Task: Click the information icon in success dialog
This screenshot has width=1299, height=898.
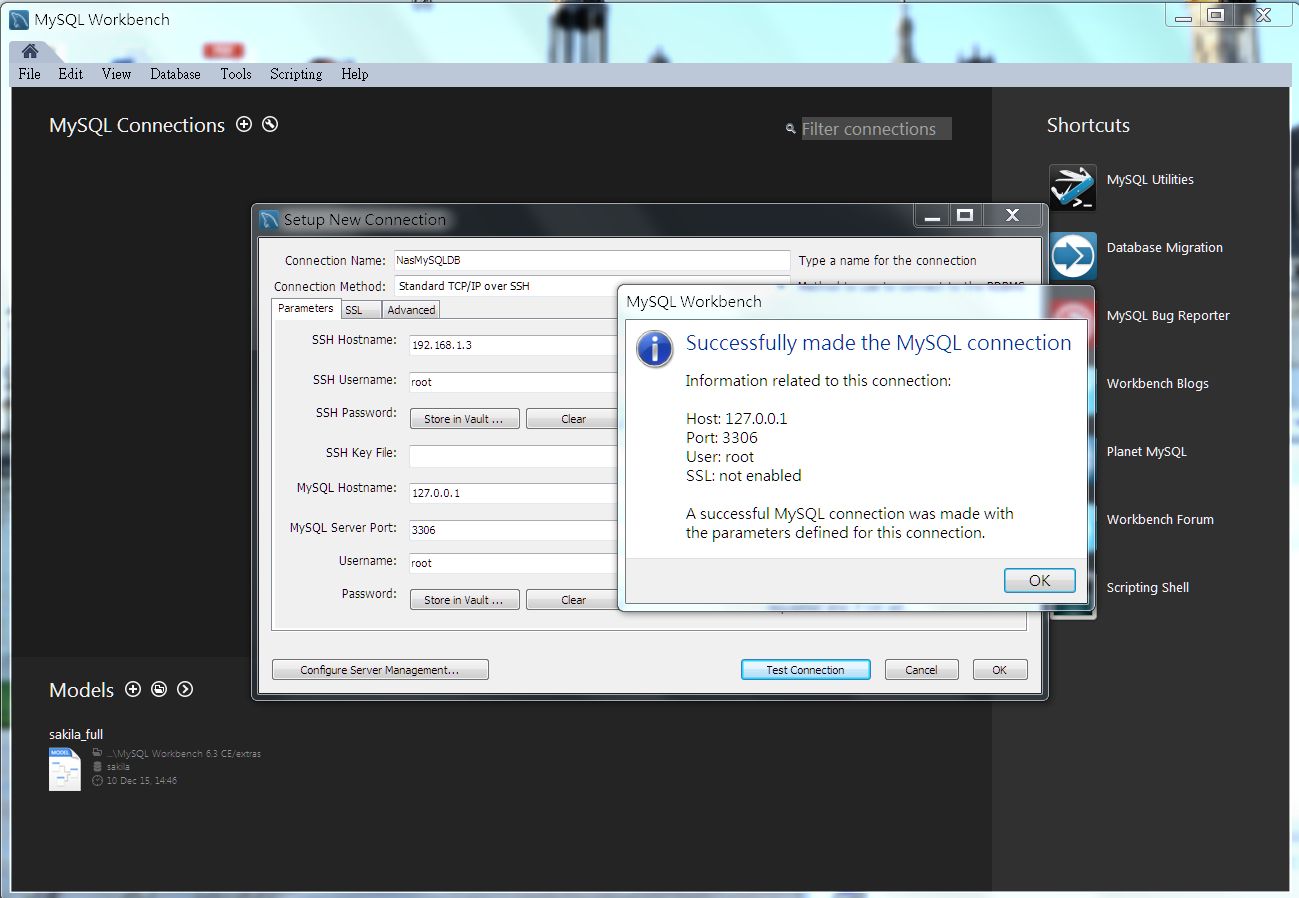Action: point(655,349)
